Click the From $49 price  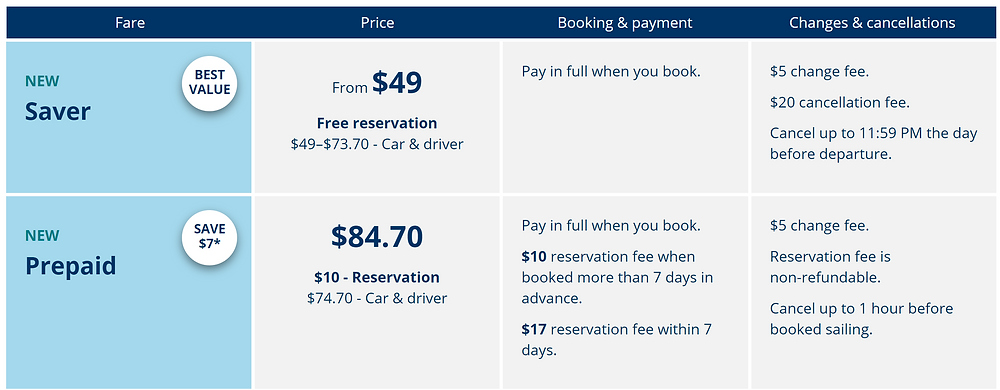(x=377, y=83)
